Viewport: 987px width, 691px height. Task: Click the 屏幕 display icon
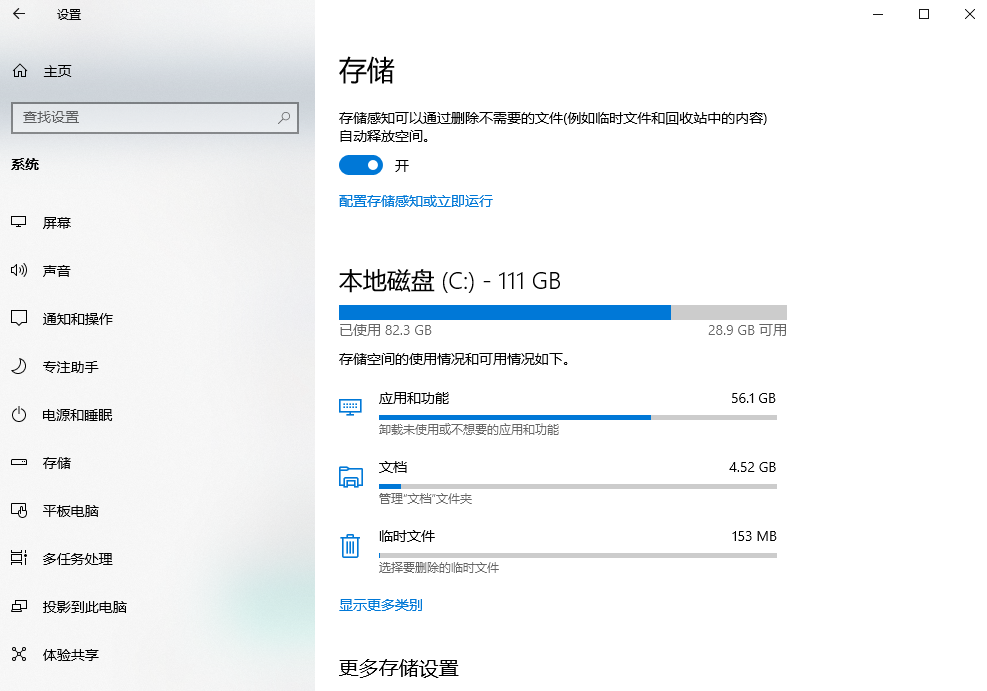[x=19, y=222]
